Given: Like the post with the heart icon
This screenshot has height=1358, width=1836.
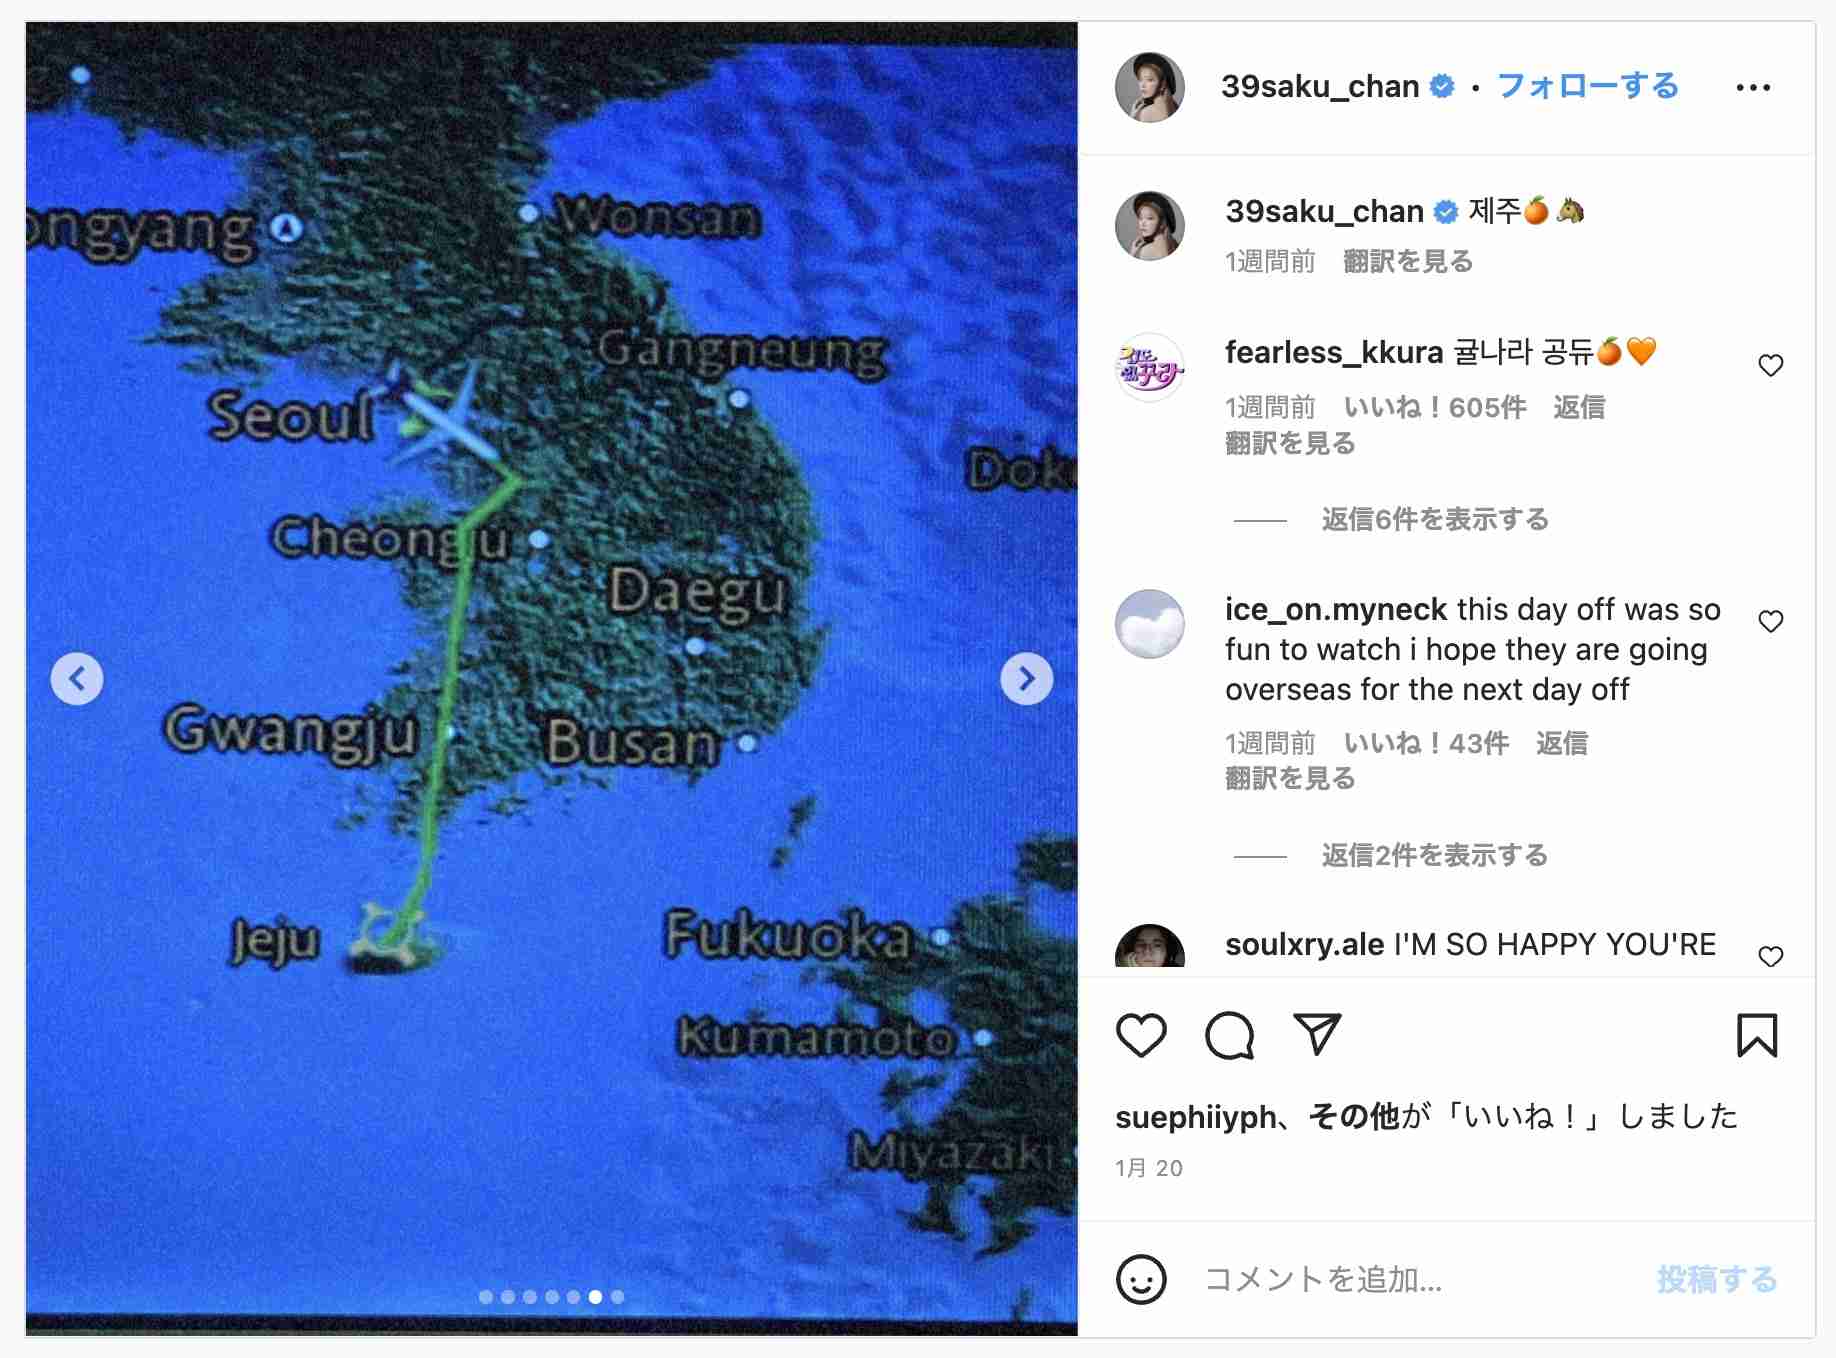Looking at the screenshot, I should [1141, 1035].
